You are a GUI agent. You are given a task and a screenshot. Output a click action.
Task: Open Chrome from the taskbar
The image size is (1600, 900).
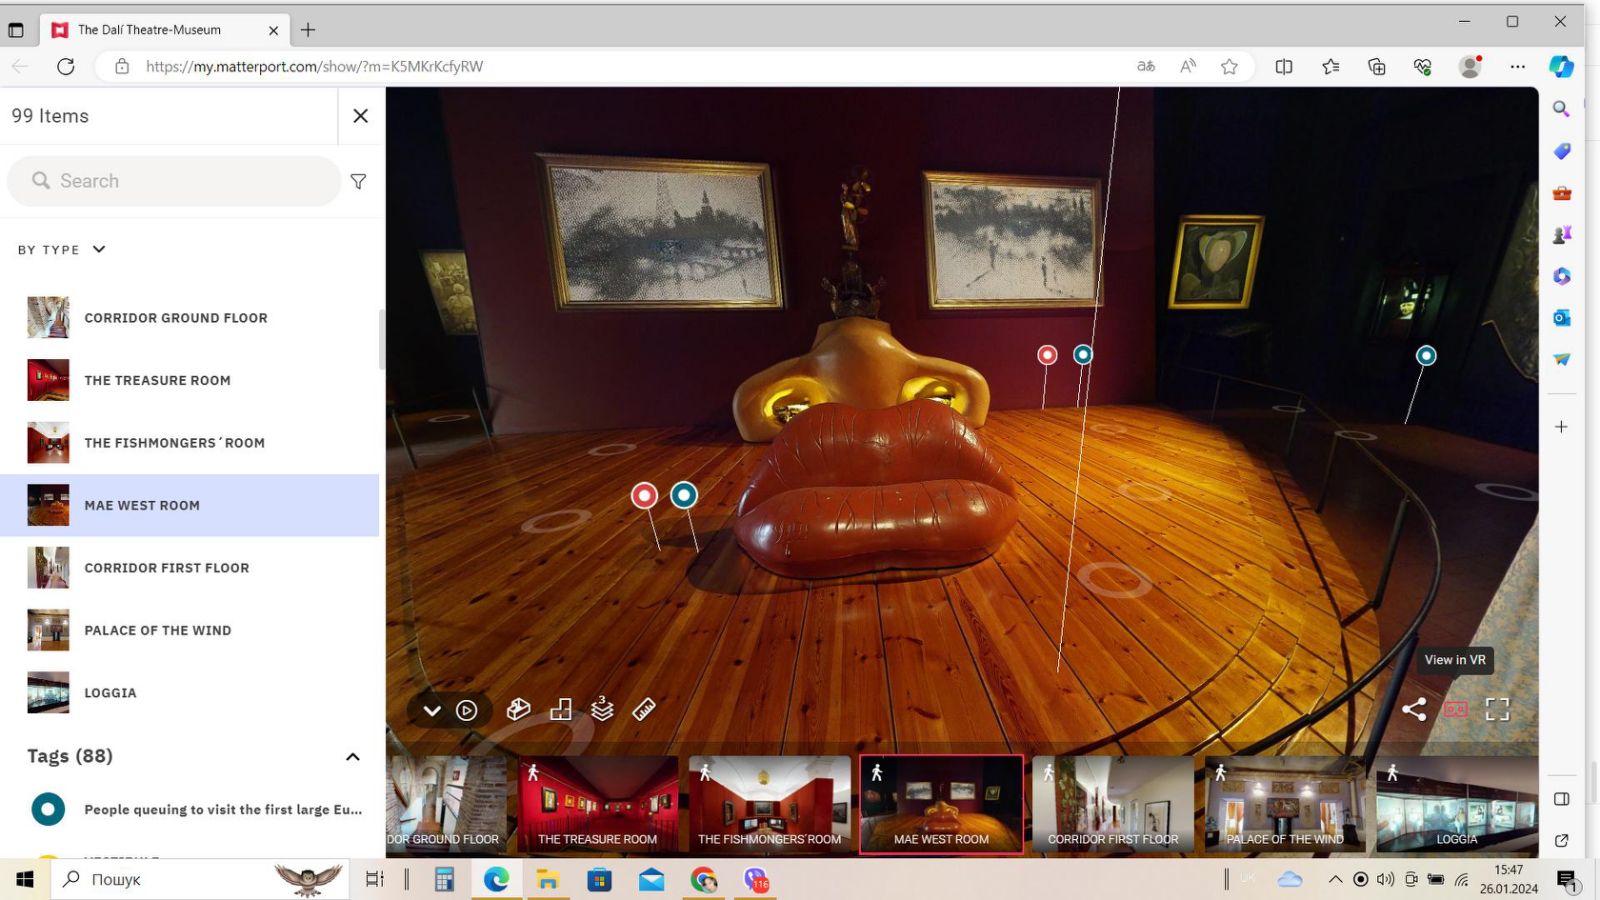click(x=703, y=879)
